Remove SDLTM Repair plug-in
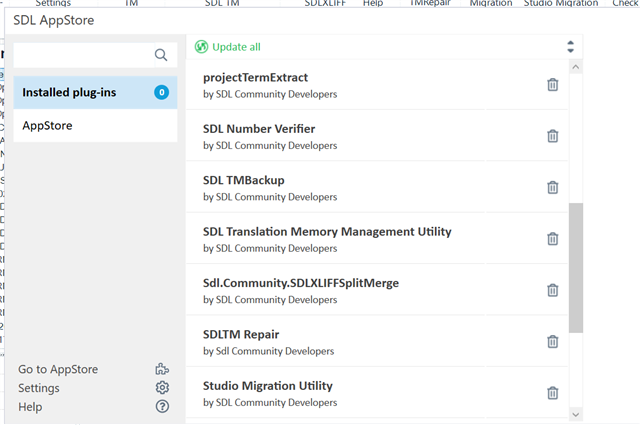 [x=552, y=342]
